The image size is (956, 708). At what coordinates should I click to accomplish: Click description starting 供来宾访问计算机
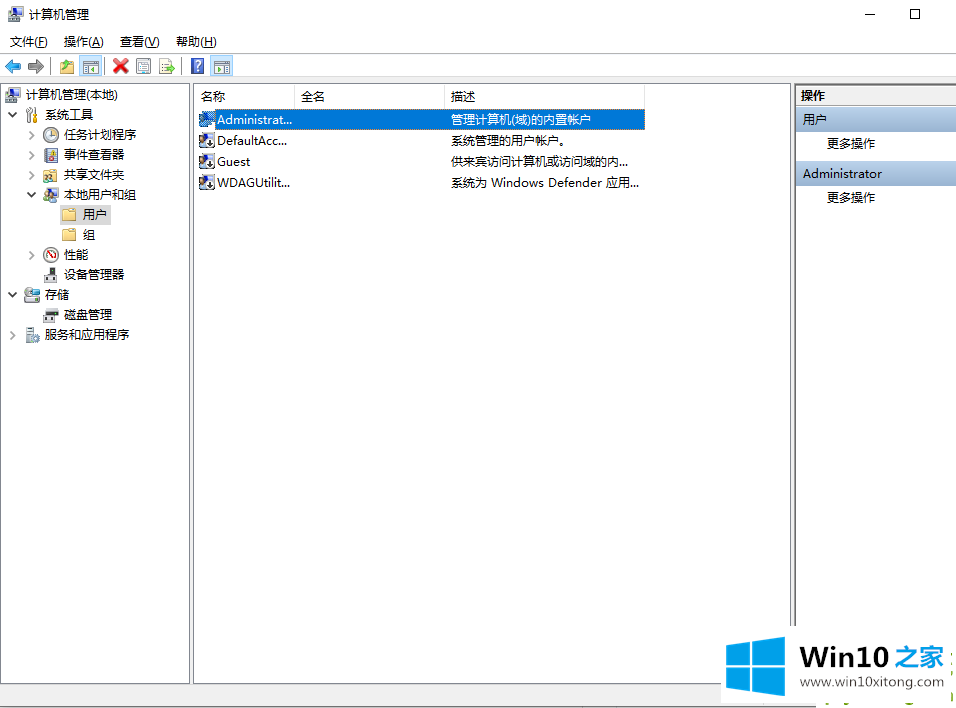[x=539, y=162]
